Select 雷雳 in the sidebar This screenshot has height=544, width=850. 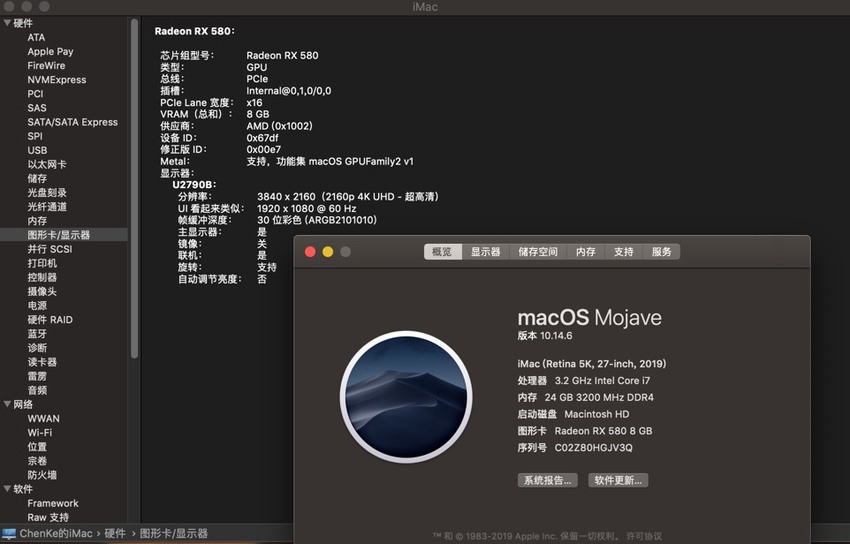(37, 375)
